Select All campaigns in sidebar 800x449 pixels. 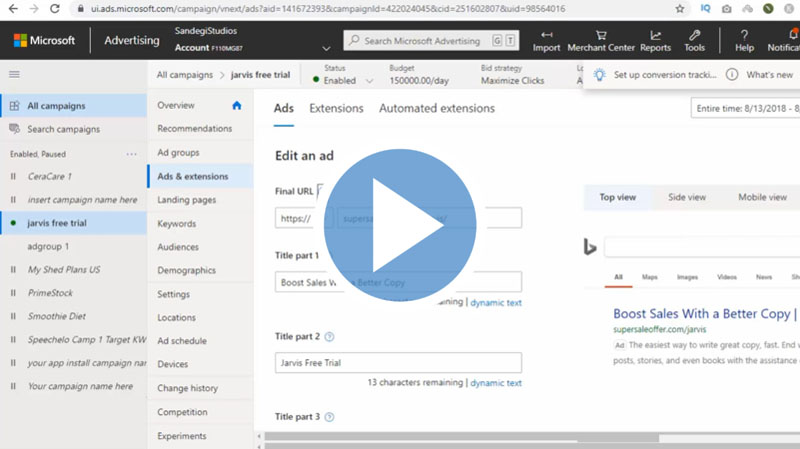click(73, 106)
